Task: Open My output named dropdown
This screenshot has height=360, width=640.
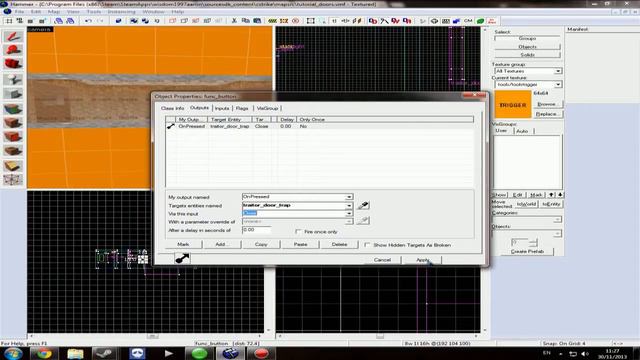Action: point(349,197)
